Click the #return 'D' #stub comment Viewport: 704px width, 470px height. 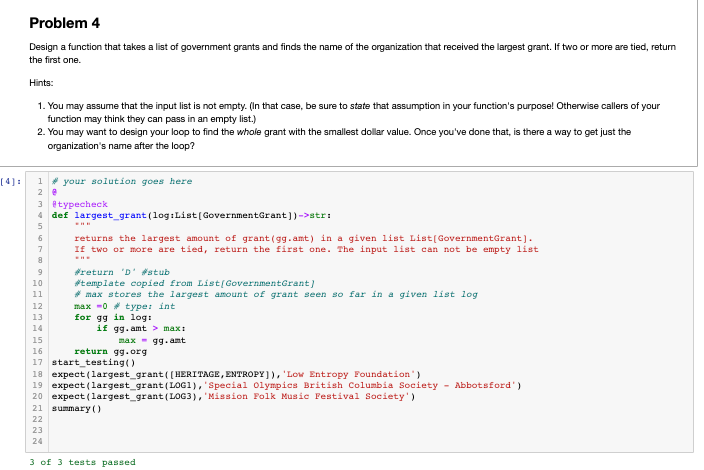pyautogui.click(x=122, y=272)
